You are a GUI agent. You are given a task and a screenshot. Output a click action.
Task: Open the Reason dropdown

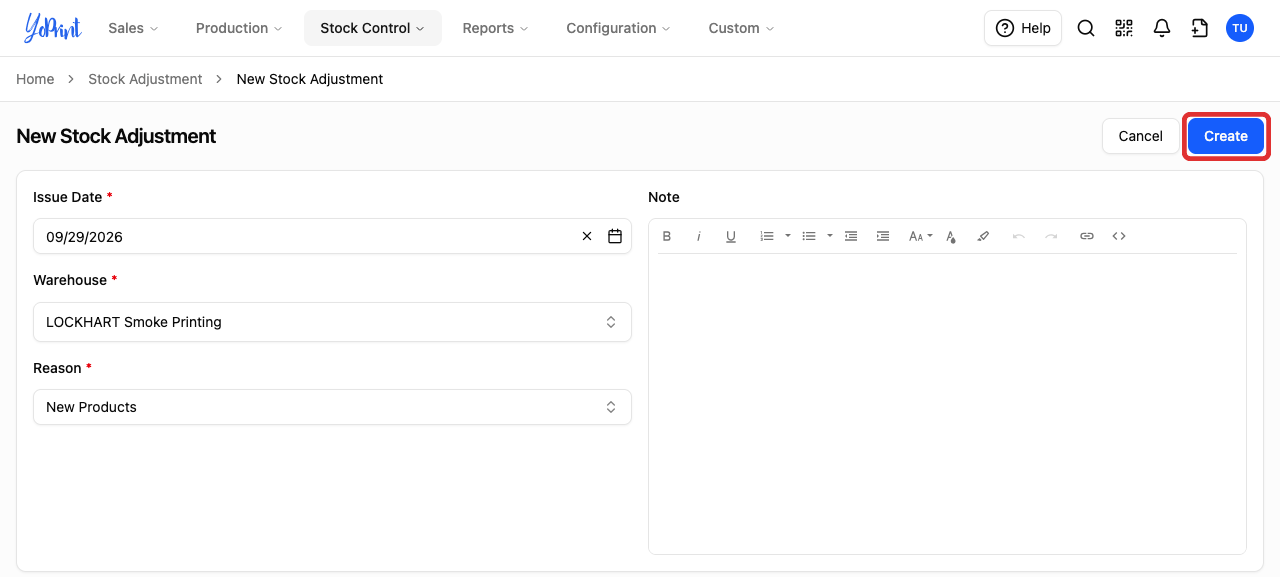pyautogui.click(x=332, y=407)
